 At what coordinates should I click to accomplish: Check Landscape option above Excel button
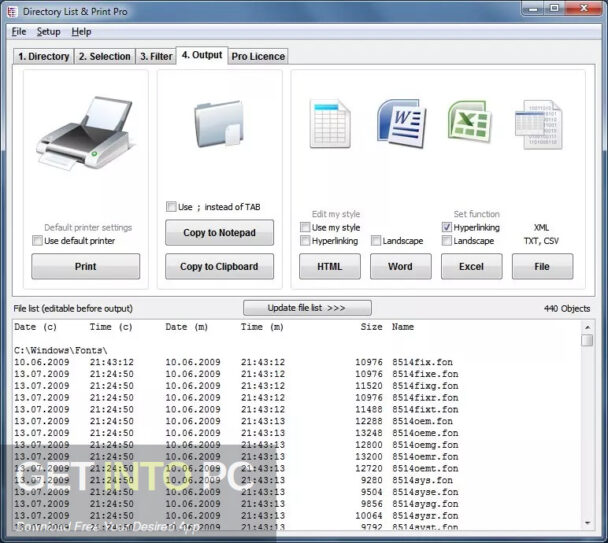point(447,240)
